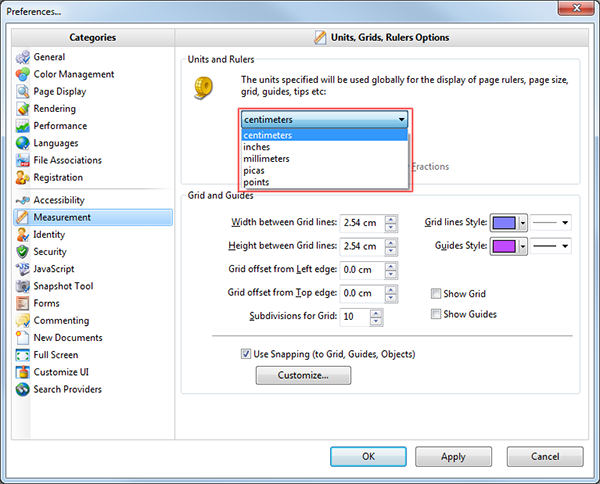Click the Color Management spheres icon
Image resolution: width=600 pixels, height=484 pixels.
tap(23, 74)
